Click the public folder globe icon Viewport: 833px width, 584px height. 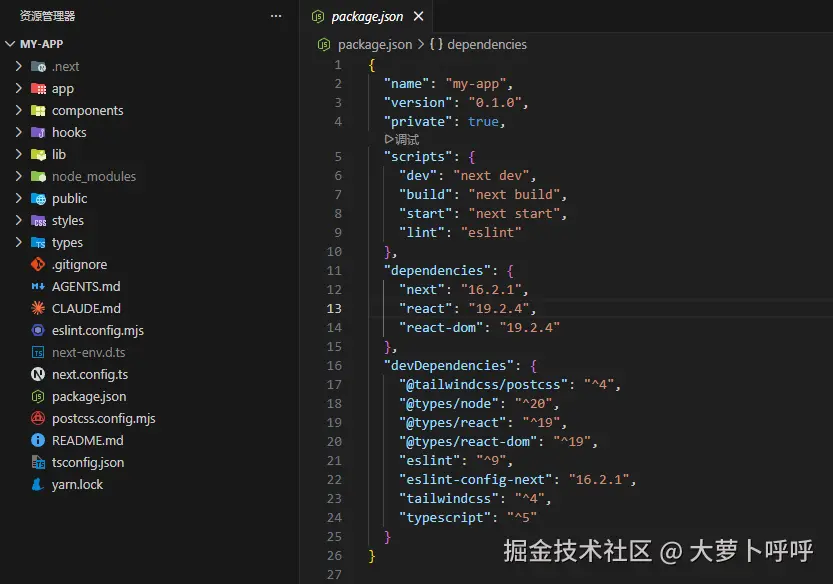[38, 199]
